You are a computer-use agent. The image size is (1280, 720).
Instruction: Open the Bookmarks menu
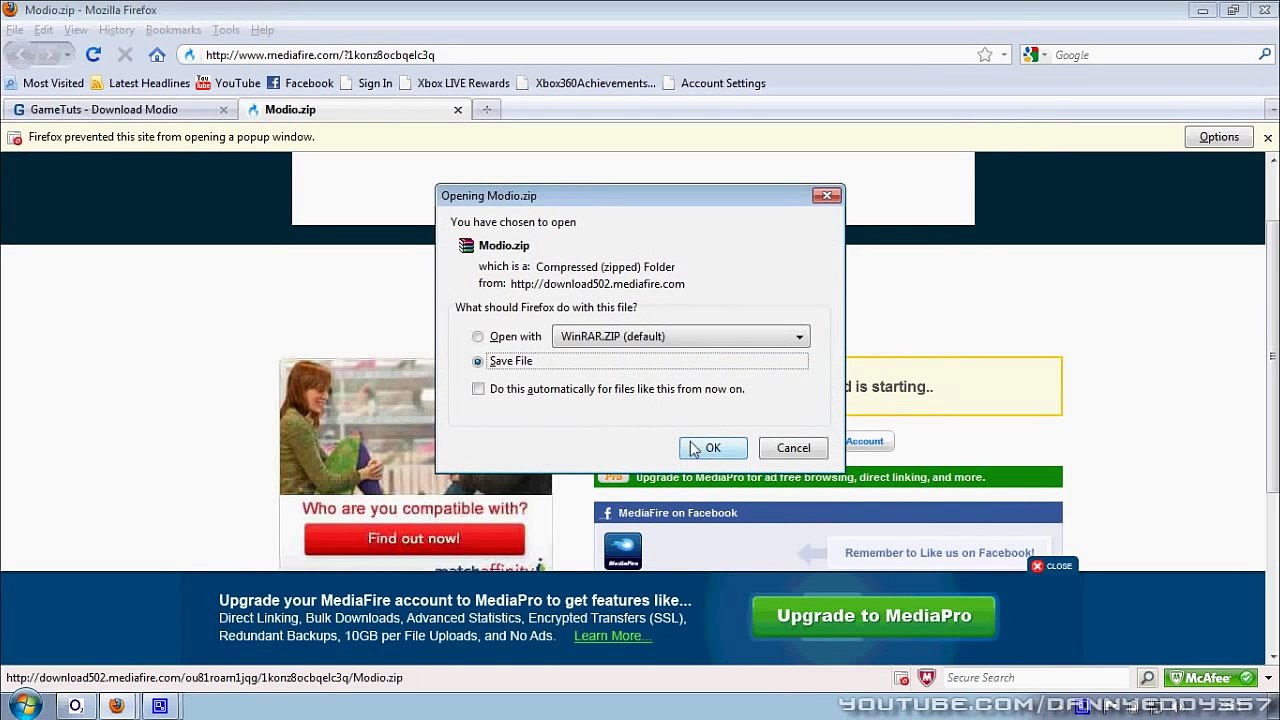pos(173,30)
